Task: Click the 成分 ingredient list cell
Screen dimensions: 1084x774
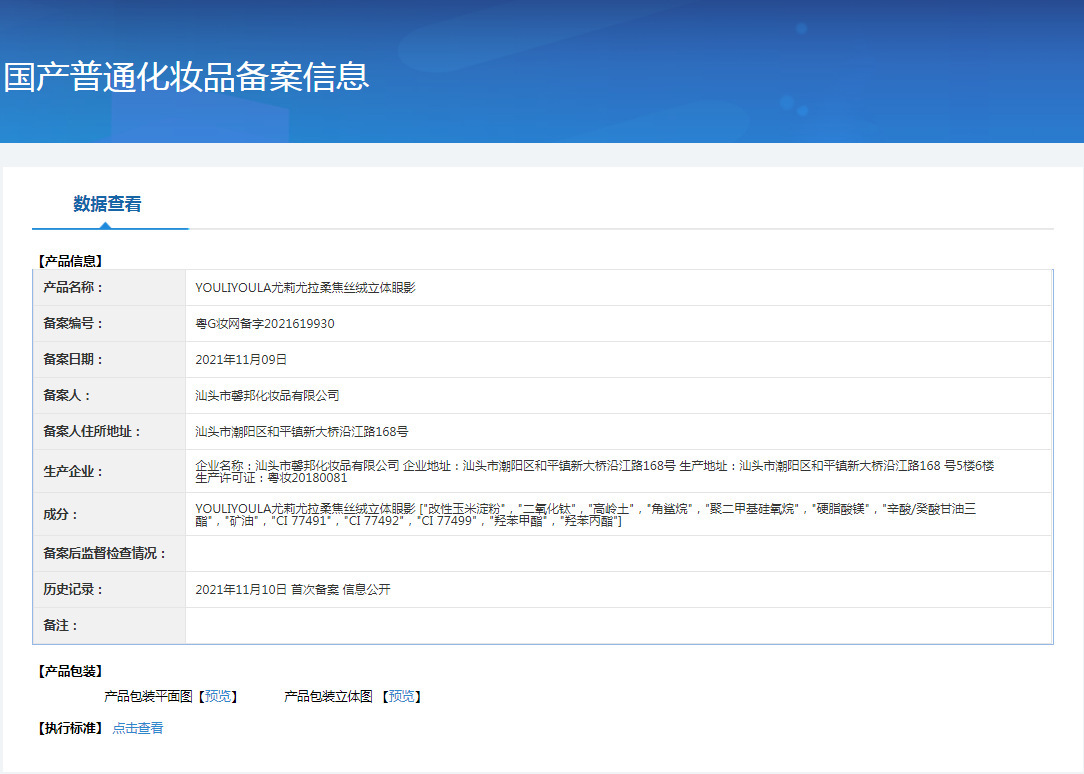Action: pyautogui.click(x=618, y=514)
